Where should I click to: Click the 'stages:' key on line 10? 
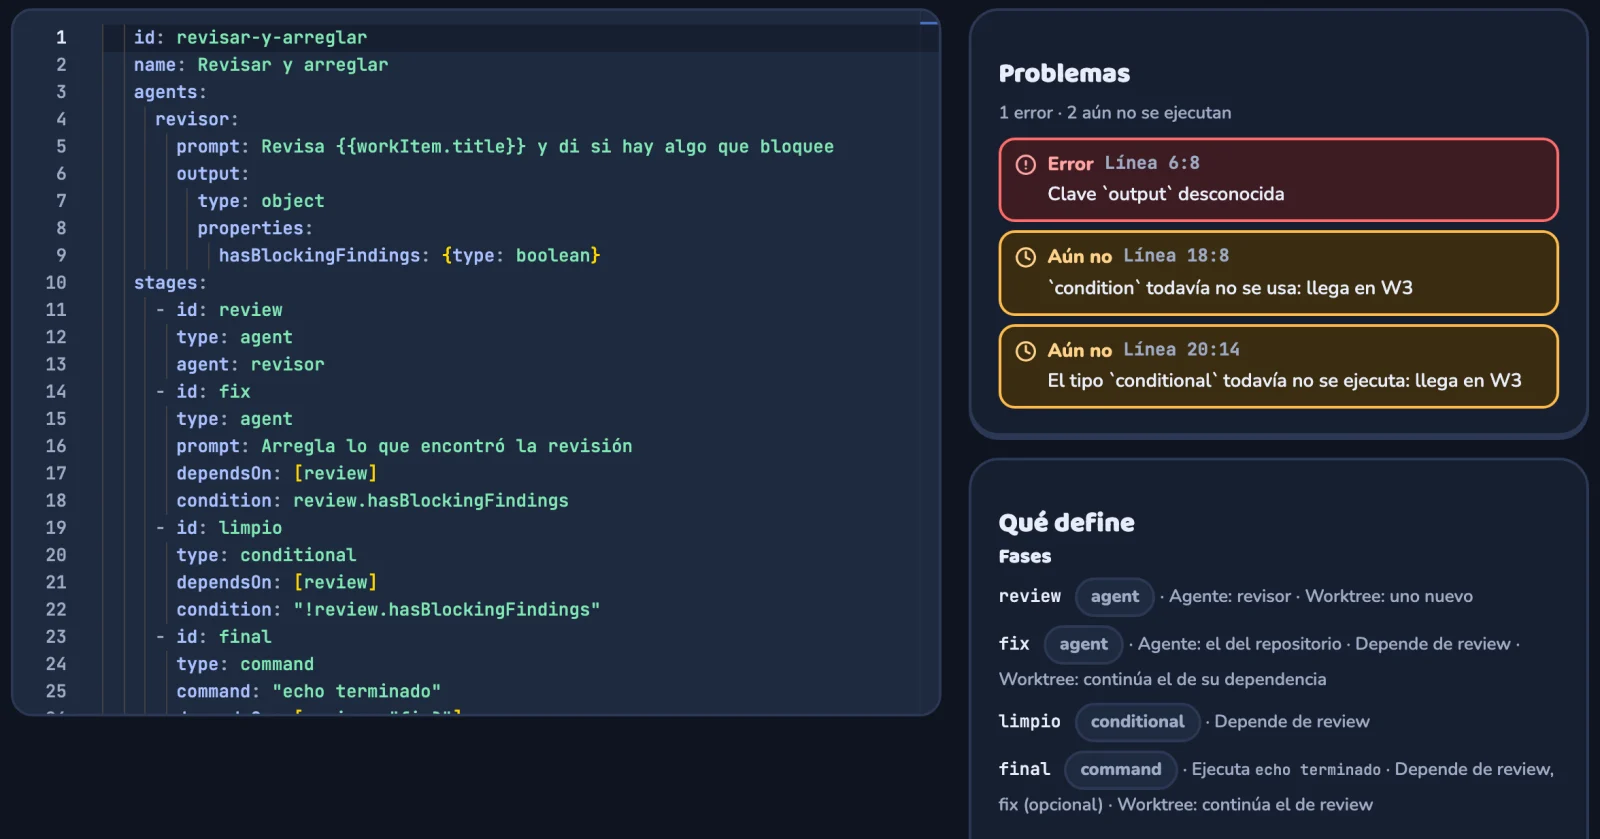tap(170, 283)
